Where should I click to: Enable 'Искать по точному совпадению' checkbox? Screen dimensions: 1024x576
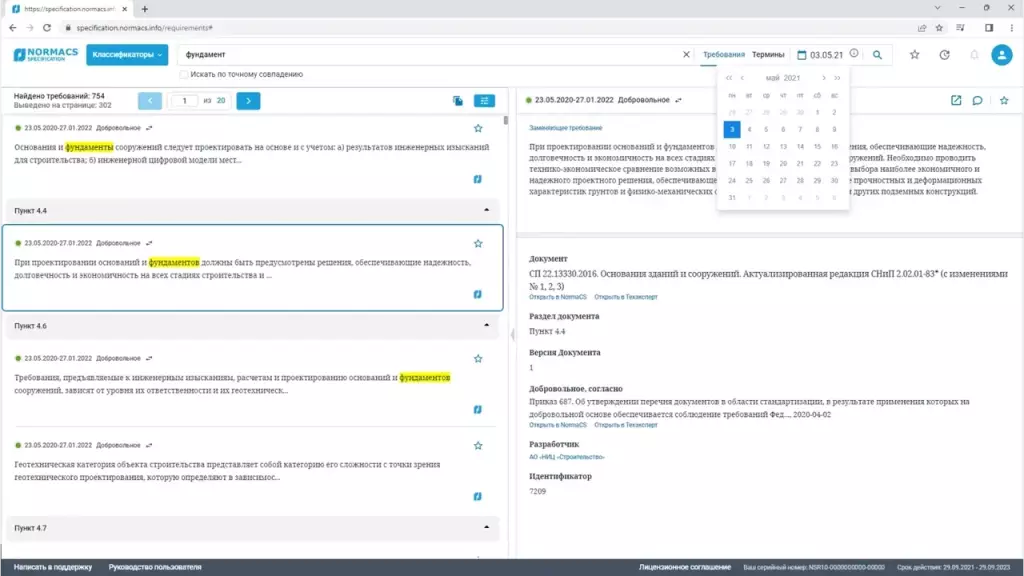184,74
